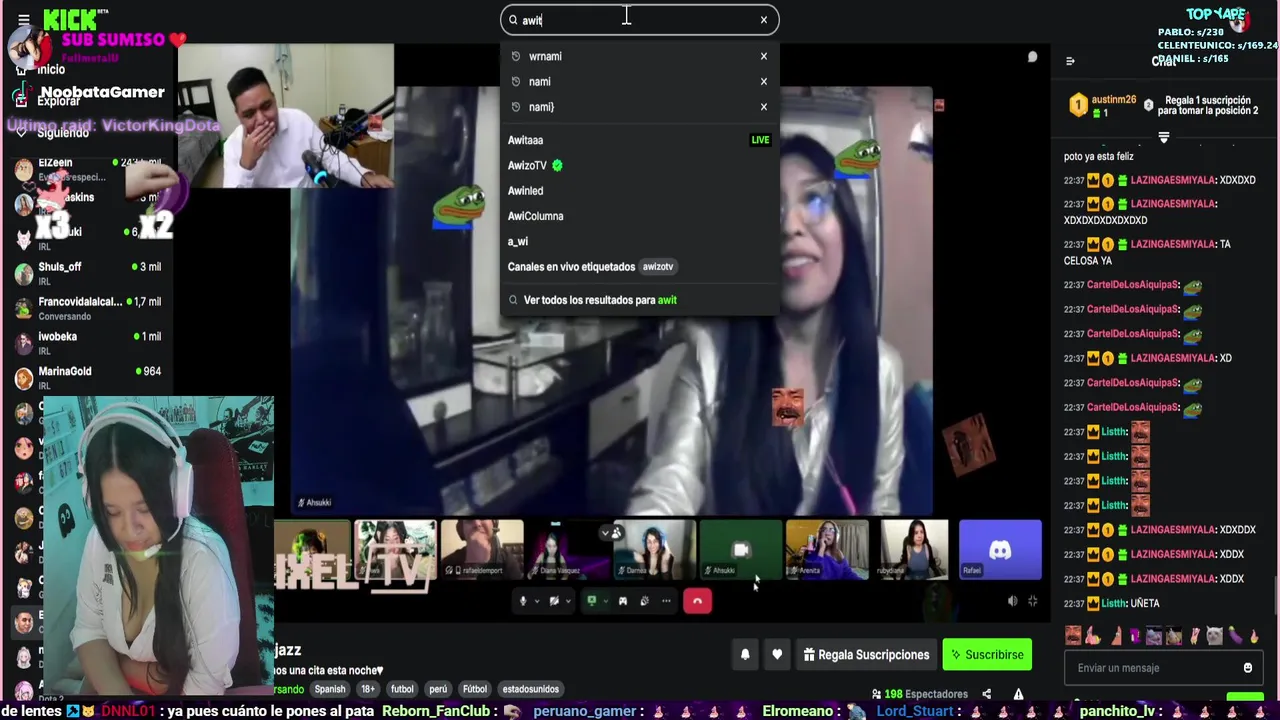Screen dimensions: 1280x720
Task: Remove 'nami}' from recent searches
Action: [x=763, y=106]
